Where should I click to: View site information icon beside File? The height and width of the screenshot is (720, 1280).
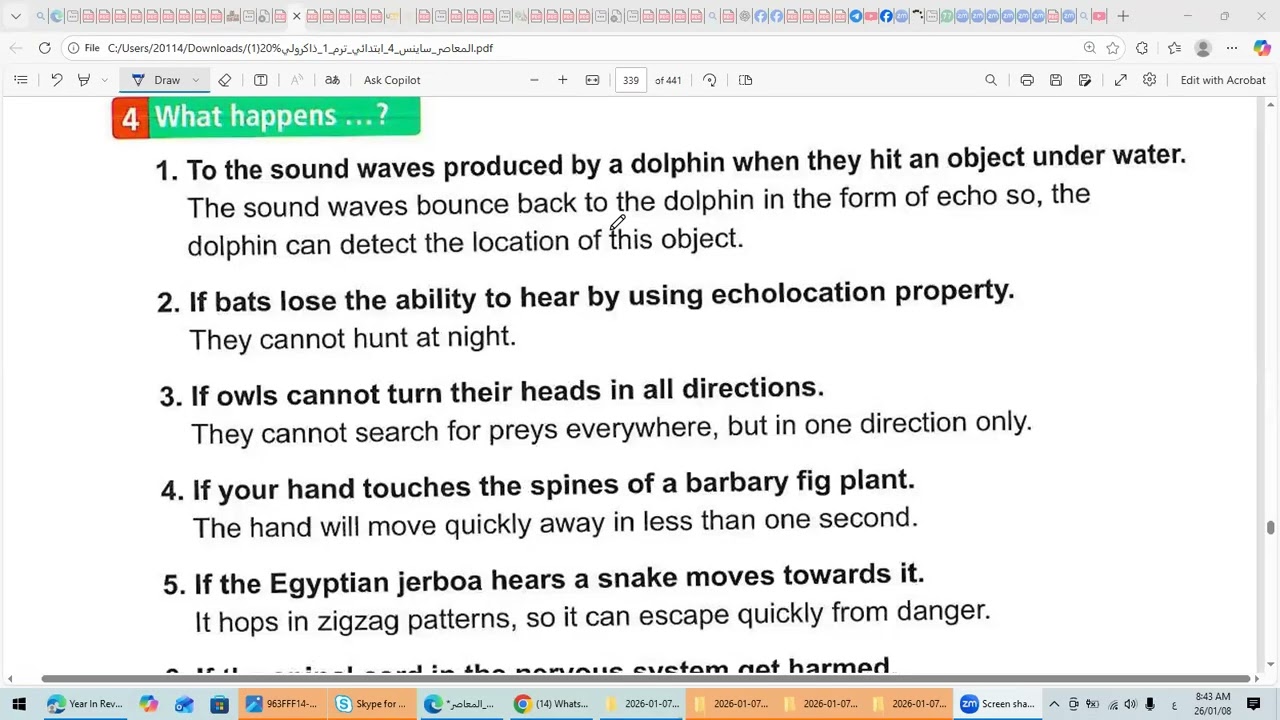(73, 48)
